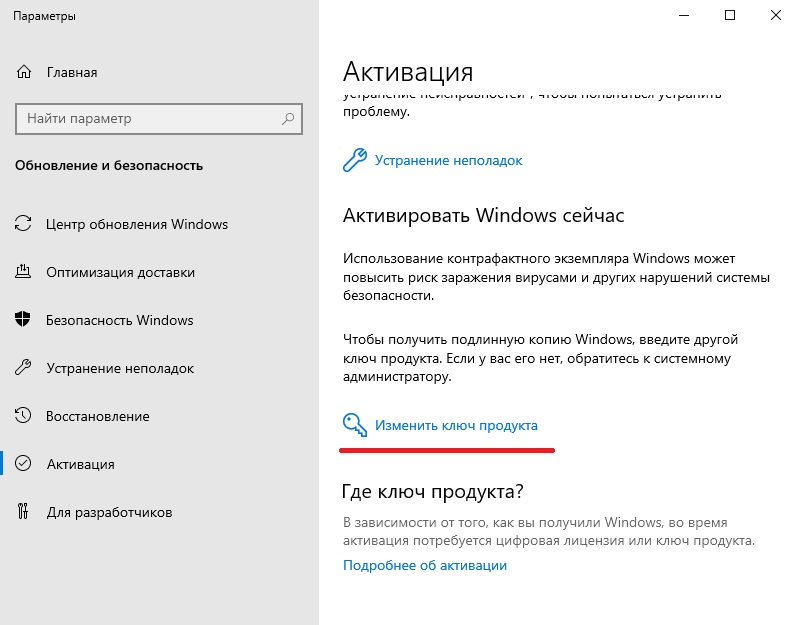Screen dimensions: 791x625
Task: Minimize the Параметры window
Action: pos(684,15)
